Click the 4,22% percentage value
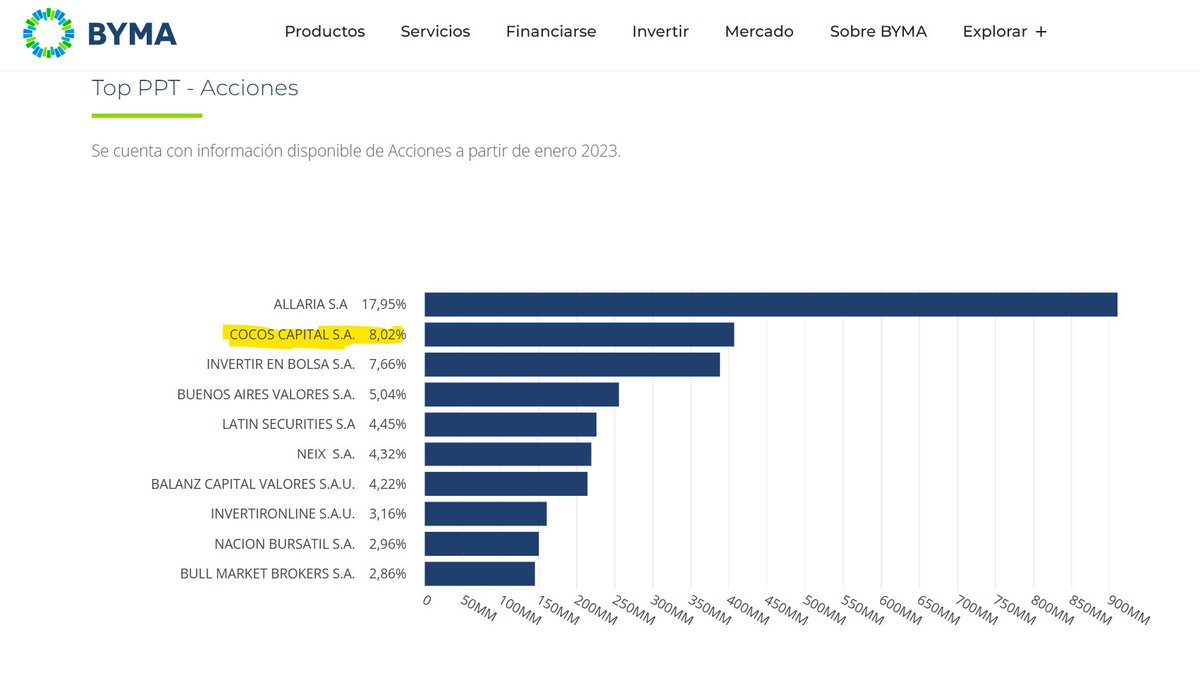Viewport: 1200px width, 680px height. click(x=388, y=484)
